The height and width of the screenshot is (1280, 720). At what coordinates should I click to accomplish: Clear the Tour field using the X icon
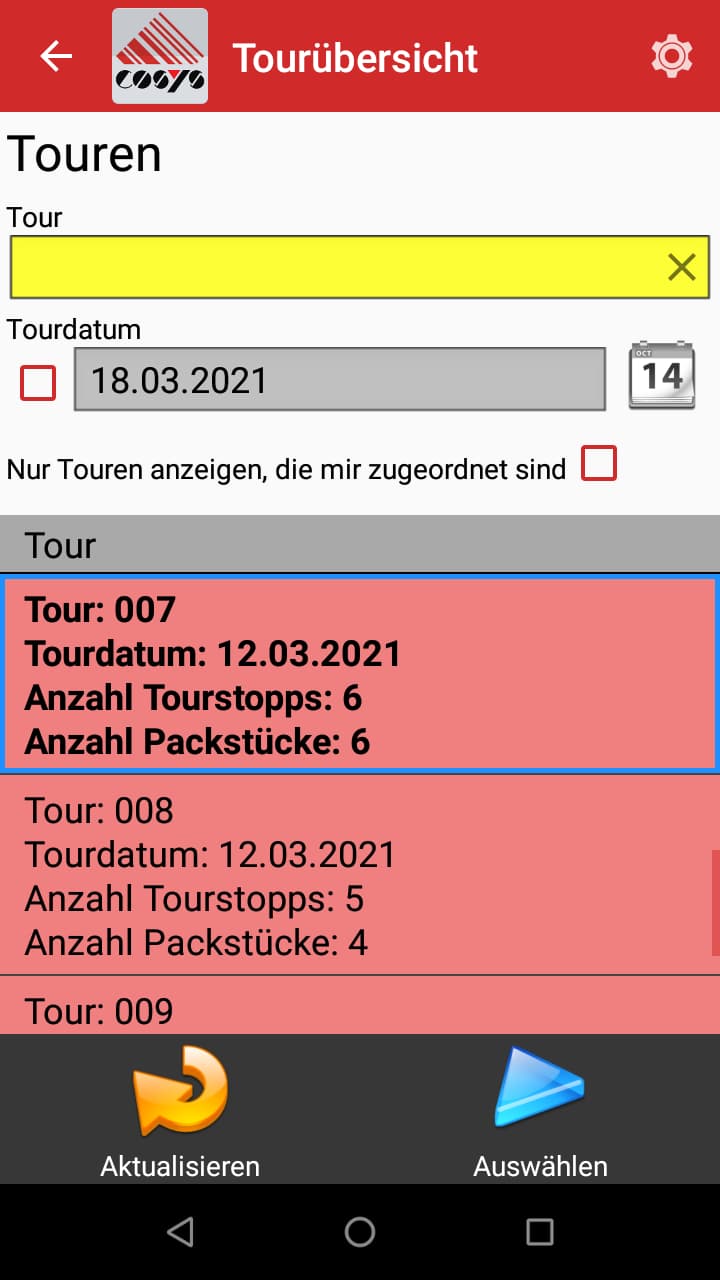pos(683,267)
